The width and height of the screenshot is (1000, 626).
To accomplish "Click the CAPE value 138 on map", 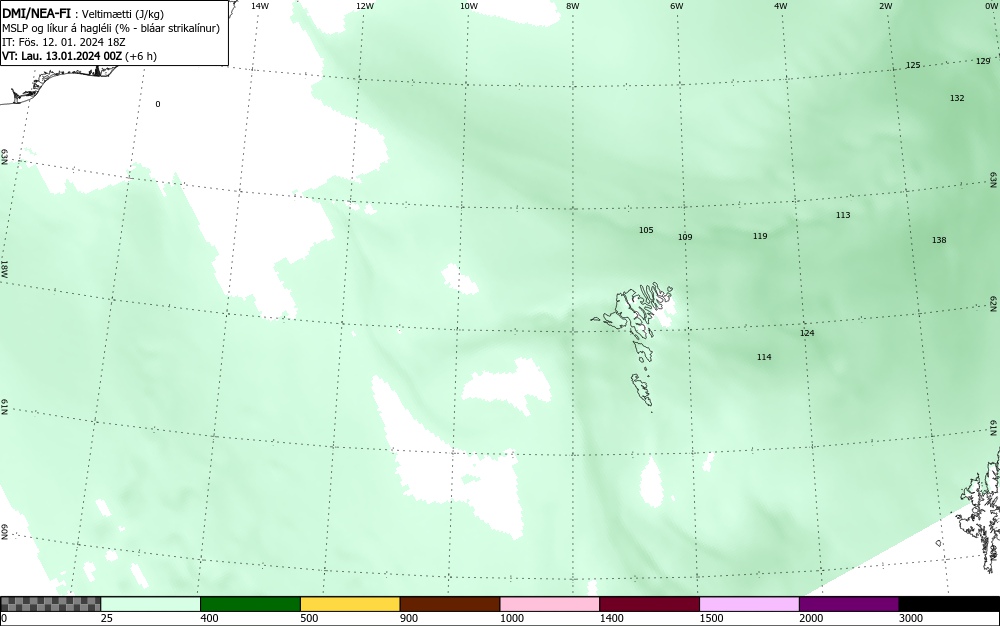I will coord(939,240).
